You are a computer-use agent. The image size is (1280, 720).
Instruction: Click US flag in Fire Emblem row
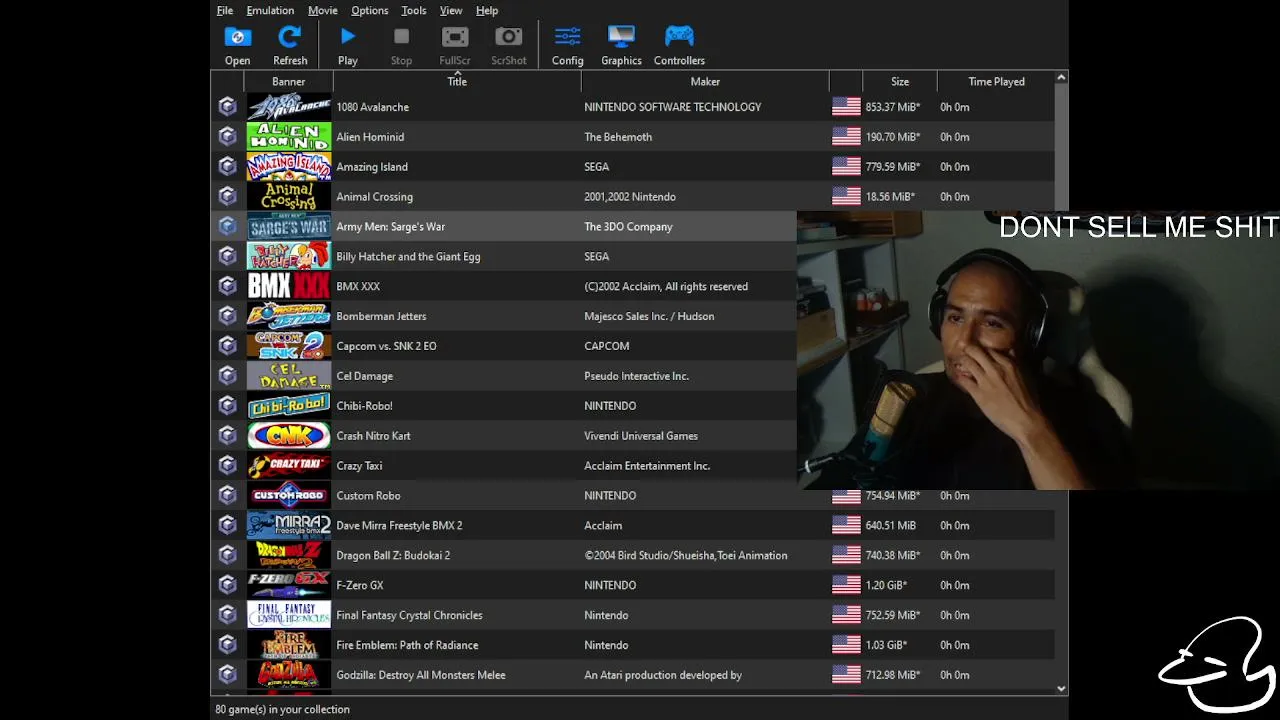pos(846,645)
